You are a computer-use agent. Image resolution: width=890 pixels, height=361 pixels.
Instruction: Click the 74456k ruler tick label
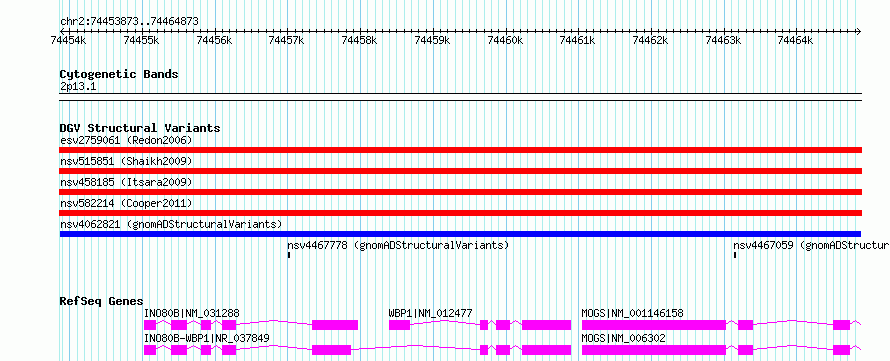pyautogui.click(x=214, y=40)
